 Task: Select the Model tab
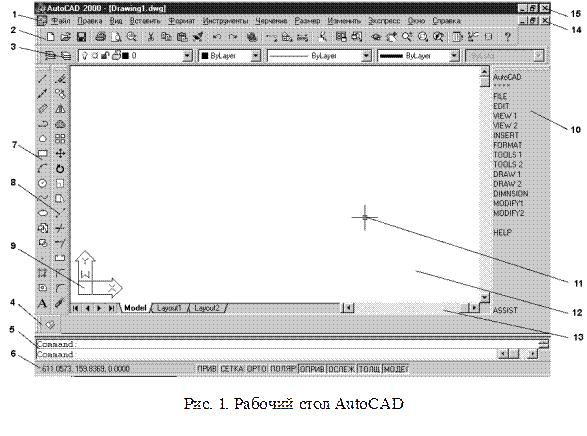135,308
